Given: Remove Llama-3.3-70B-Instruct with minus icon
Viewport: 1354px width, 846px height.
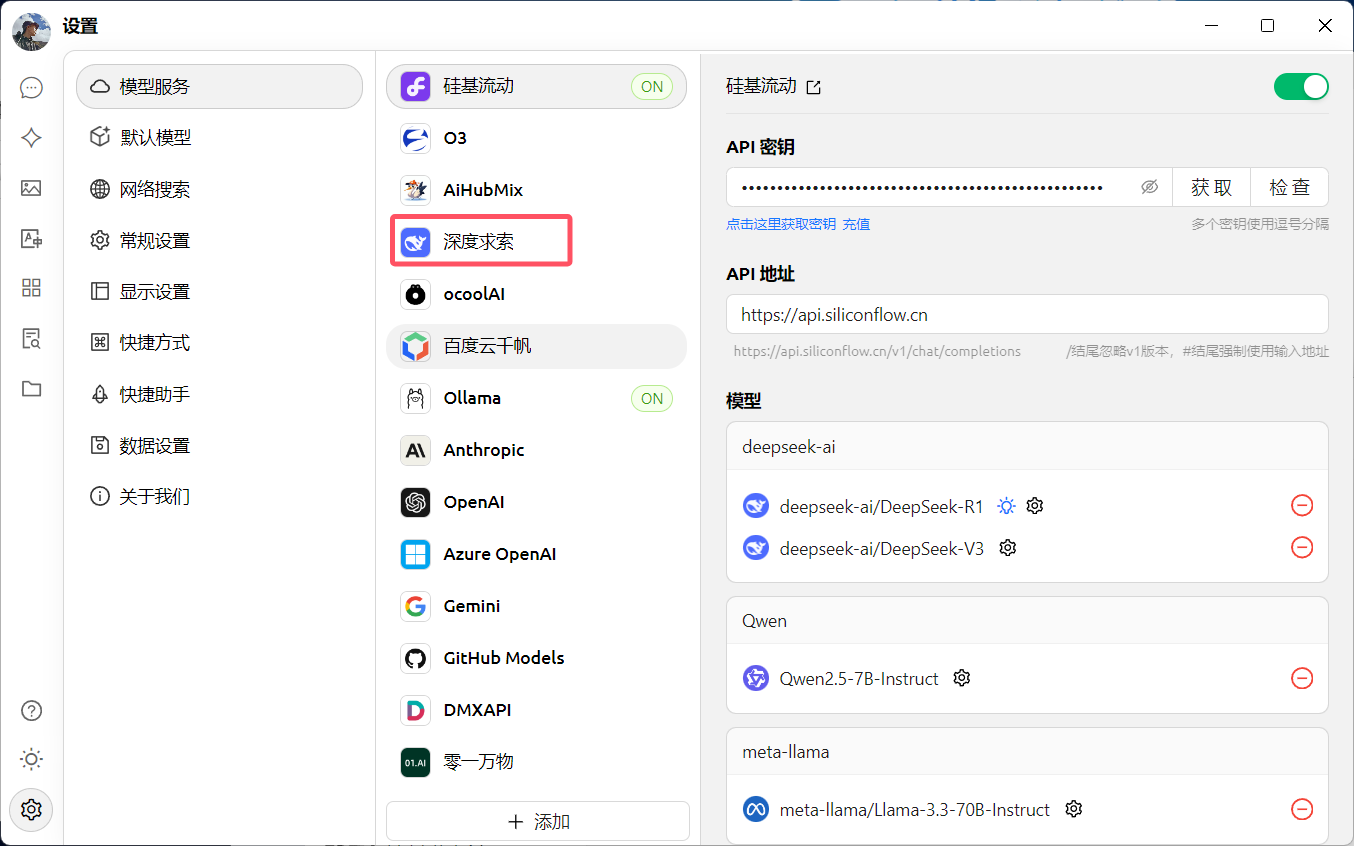Looking at the screenshot, I should 1302,809.
